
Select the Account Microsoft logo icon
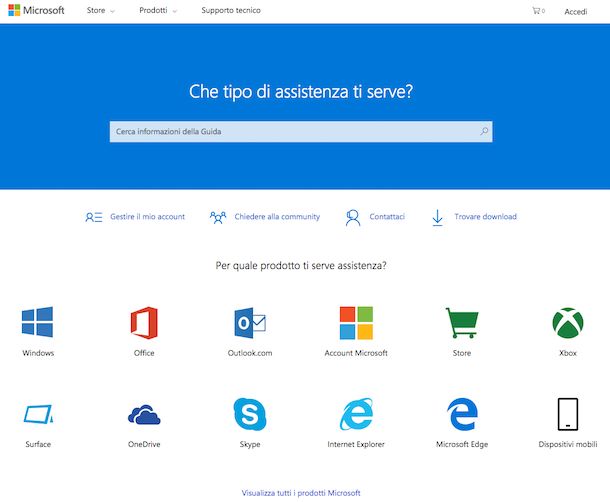coord(356,323)
